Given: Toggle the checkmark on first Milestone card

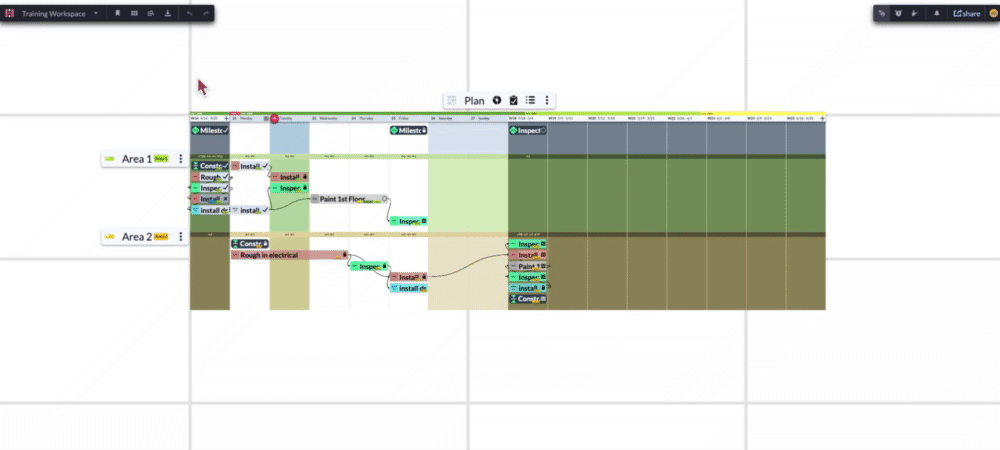Looking at the screenshot, I should (x=225, y=130).
